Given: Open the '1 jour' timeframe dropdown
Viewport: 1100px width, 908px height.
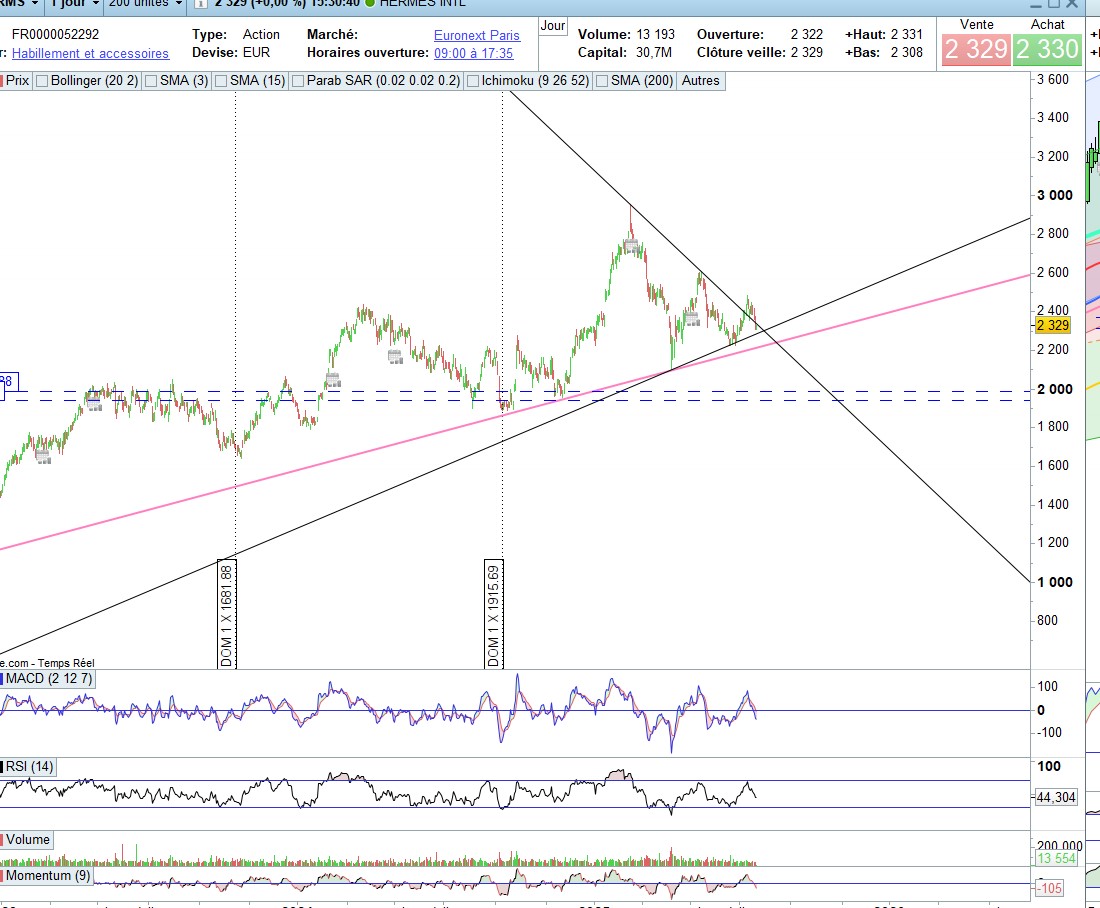Looking at the screenshot, I should point(75,4).
